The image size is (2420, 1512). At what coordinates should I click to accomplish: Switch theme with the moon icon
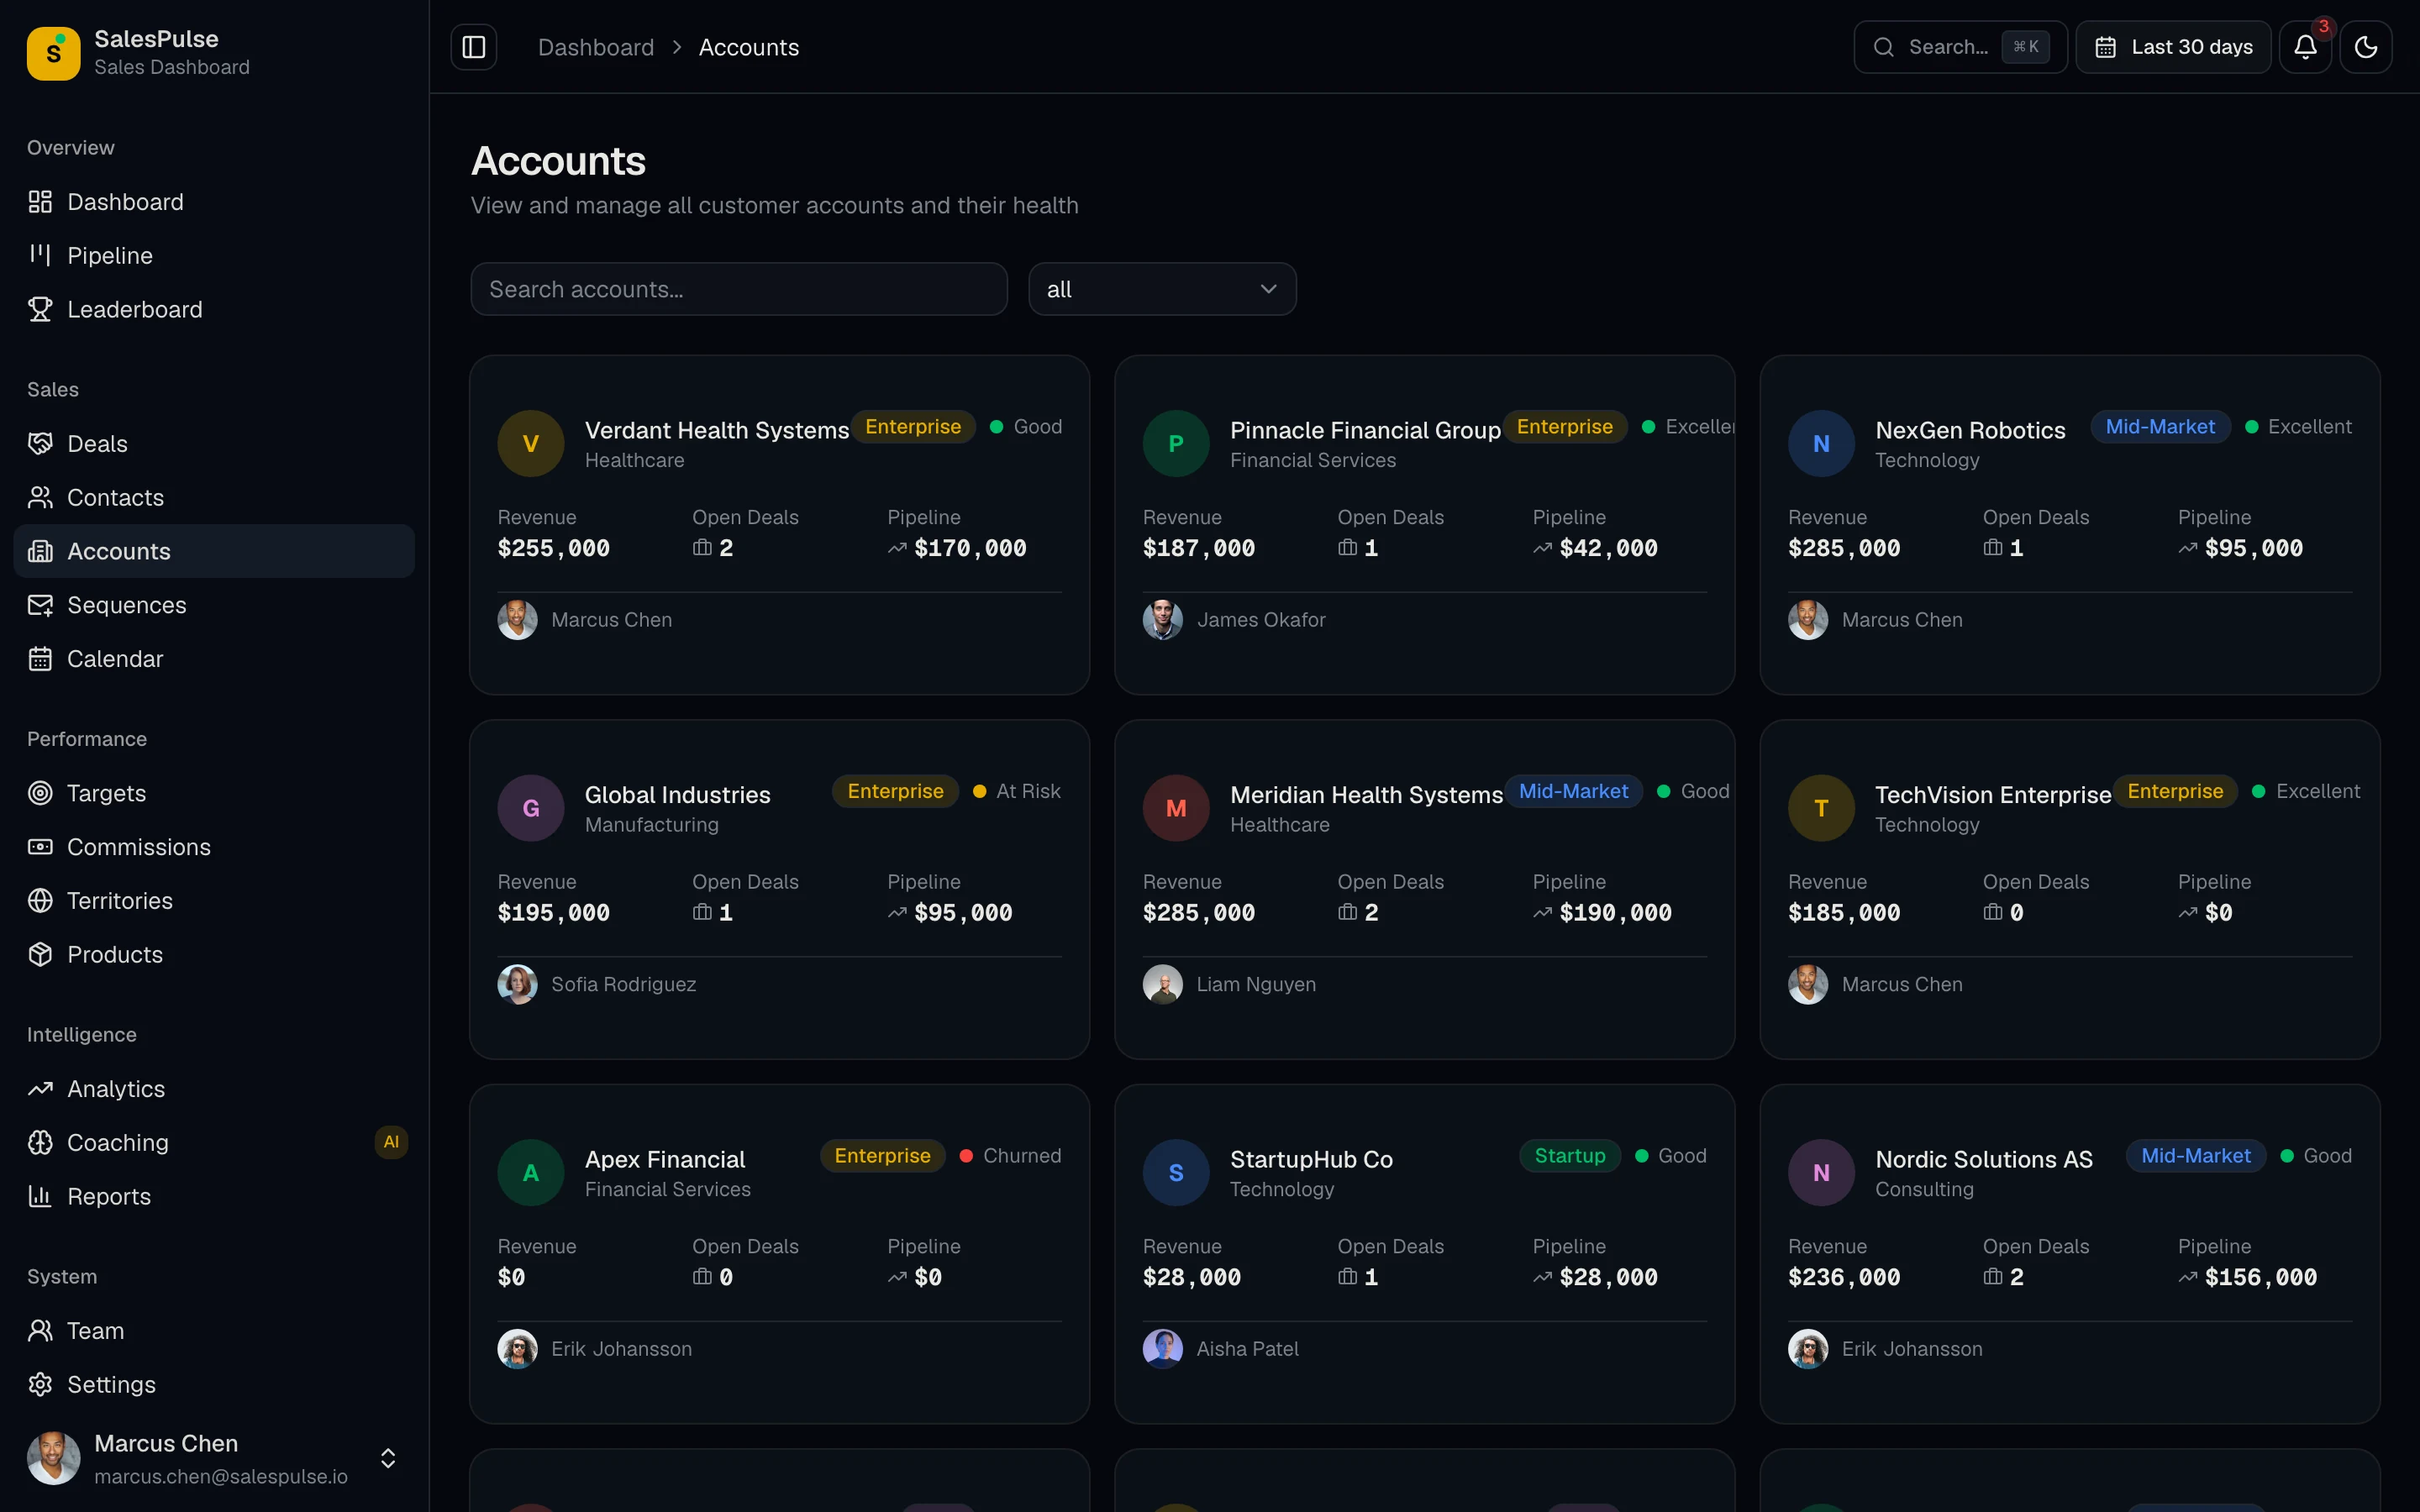2365,47
